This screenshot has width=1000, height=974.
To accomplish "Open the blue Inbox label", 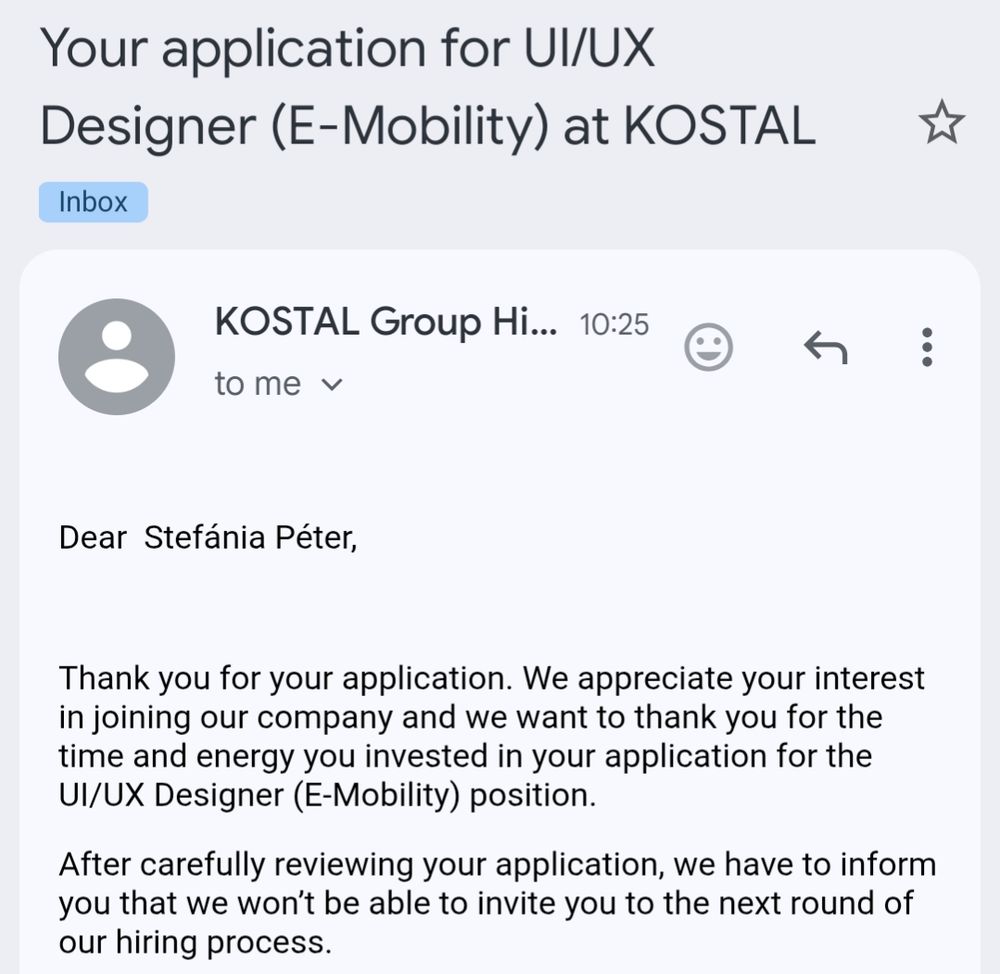I will pyautogui.click(x=93, y=202).
